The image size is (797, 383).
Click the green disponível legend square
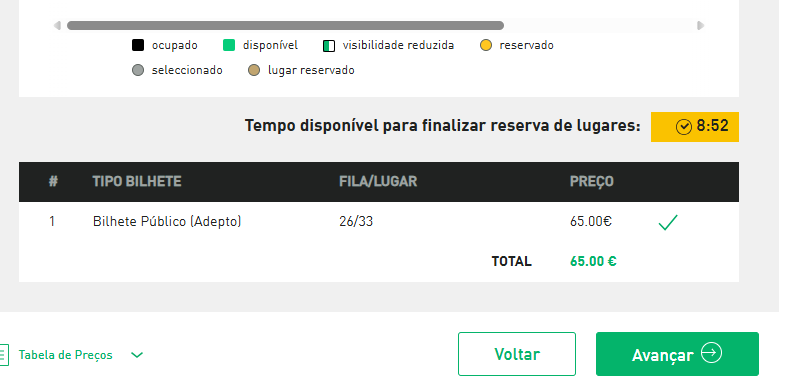229,45
